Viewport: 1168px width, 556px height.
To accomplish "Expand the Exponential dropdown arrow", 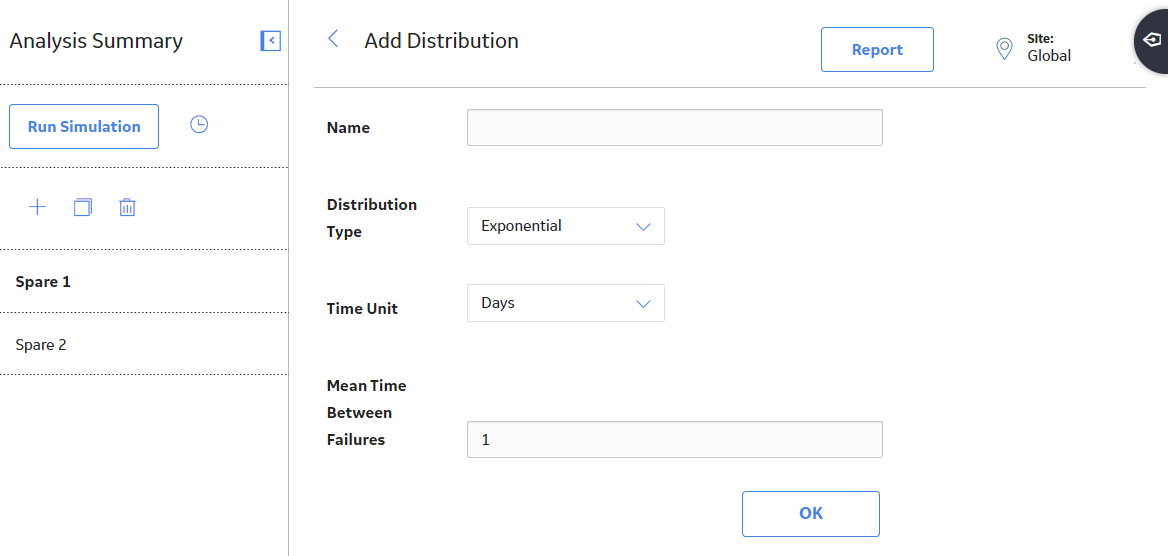I will point(644,227).
